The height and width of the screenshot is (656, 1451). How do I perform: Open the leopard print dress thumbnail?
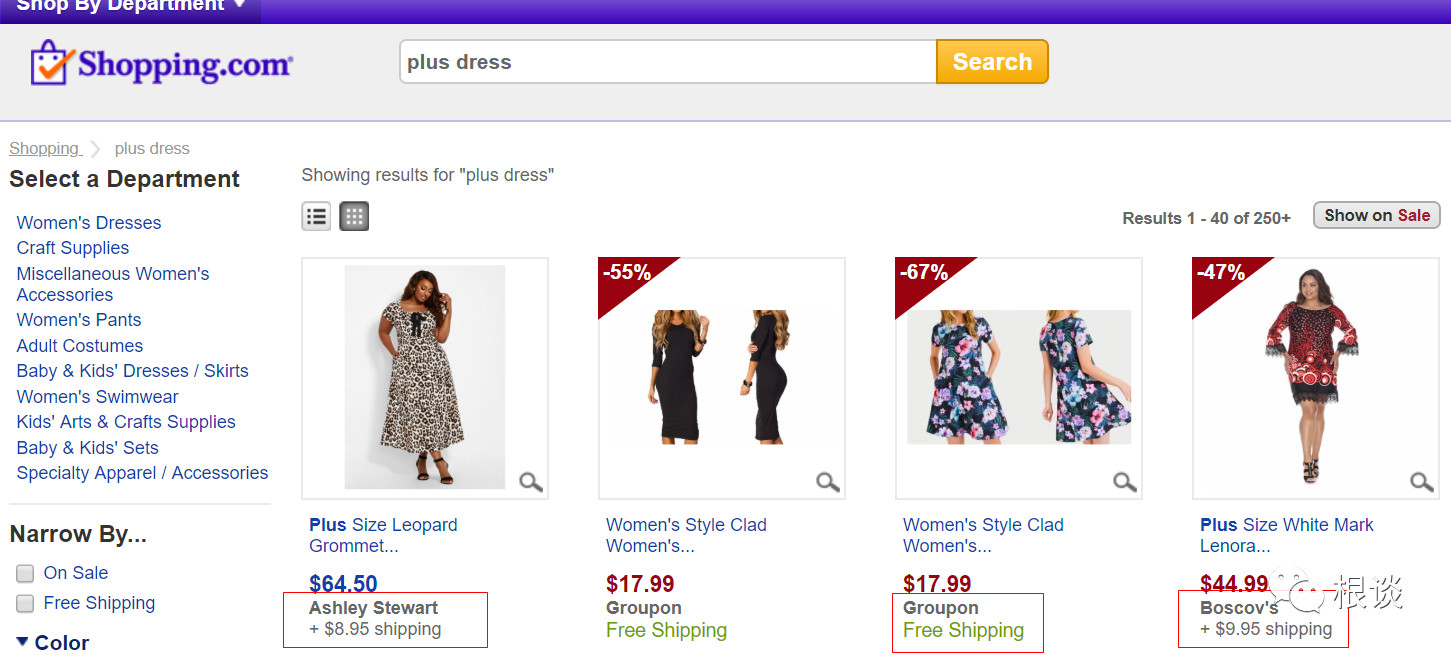pyautogui.click(x=424, y=377)
